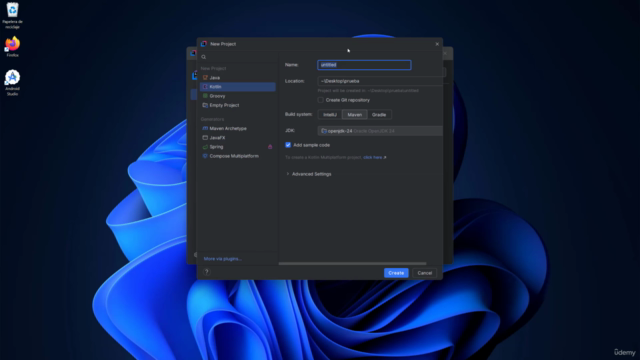Viewport: 640px width, 360px height.
Task: Open the Android Studio desktop shortcut
Action: pyautogui.click(x=12, y=83)
